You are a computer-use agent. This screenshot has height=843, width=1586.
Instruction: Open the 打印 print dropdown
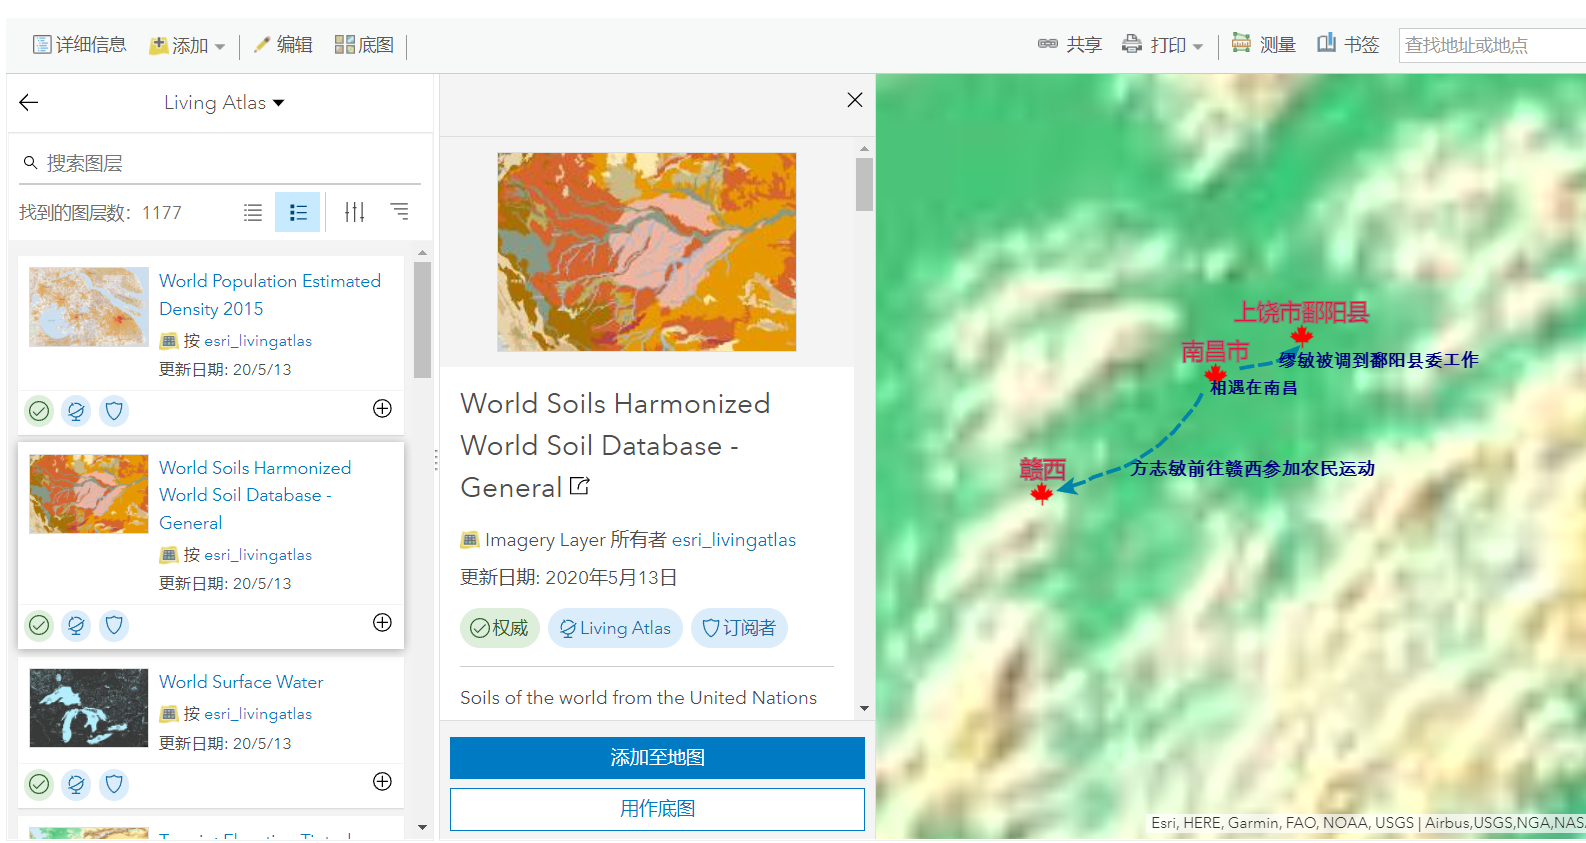[x=1162, y=45]
